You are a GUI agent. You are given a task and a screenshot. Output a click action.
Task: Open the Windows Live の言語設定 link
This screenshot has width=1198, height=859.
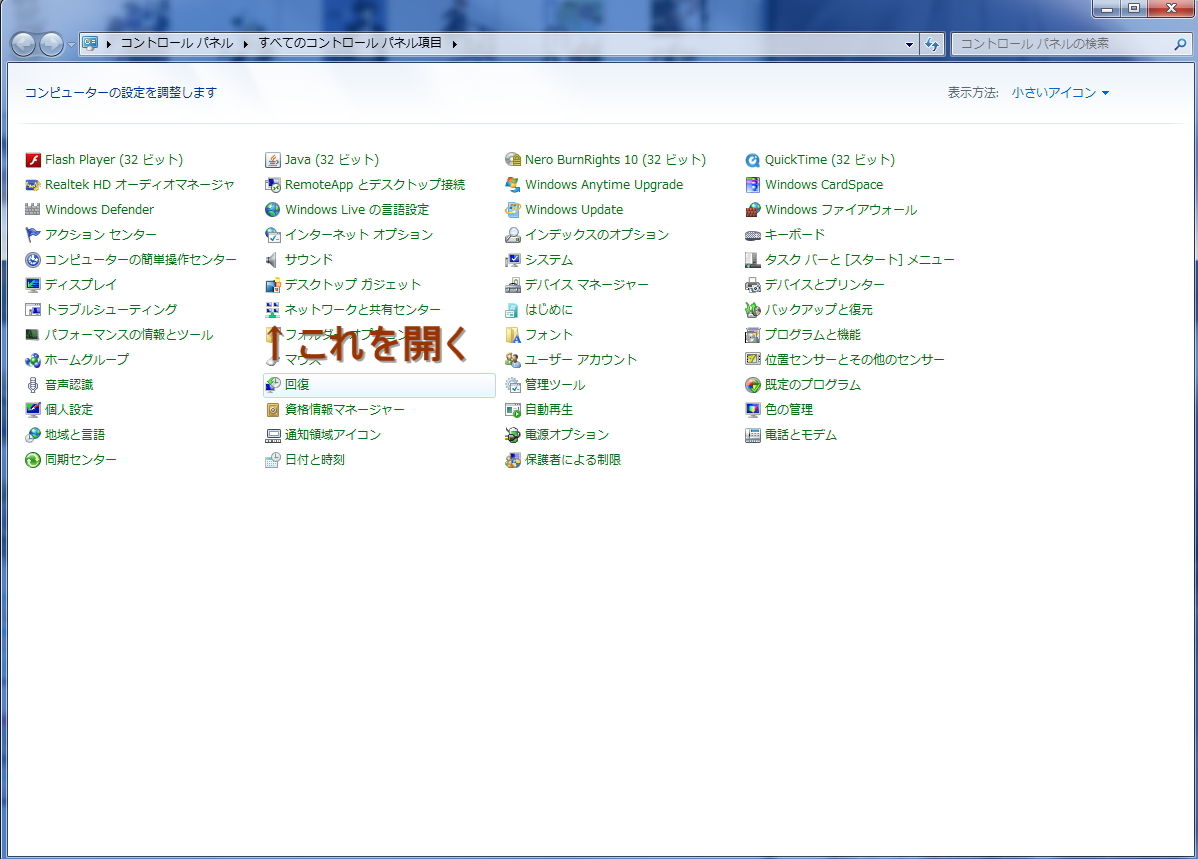tap(357, 209)
